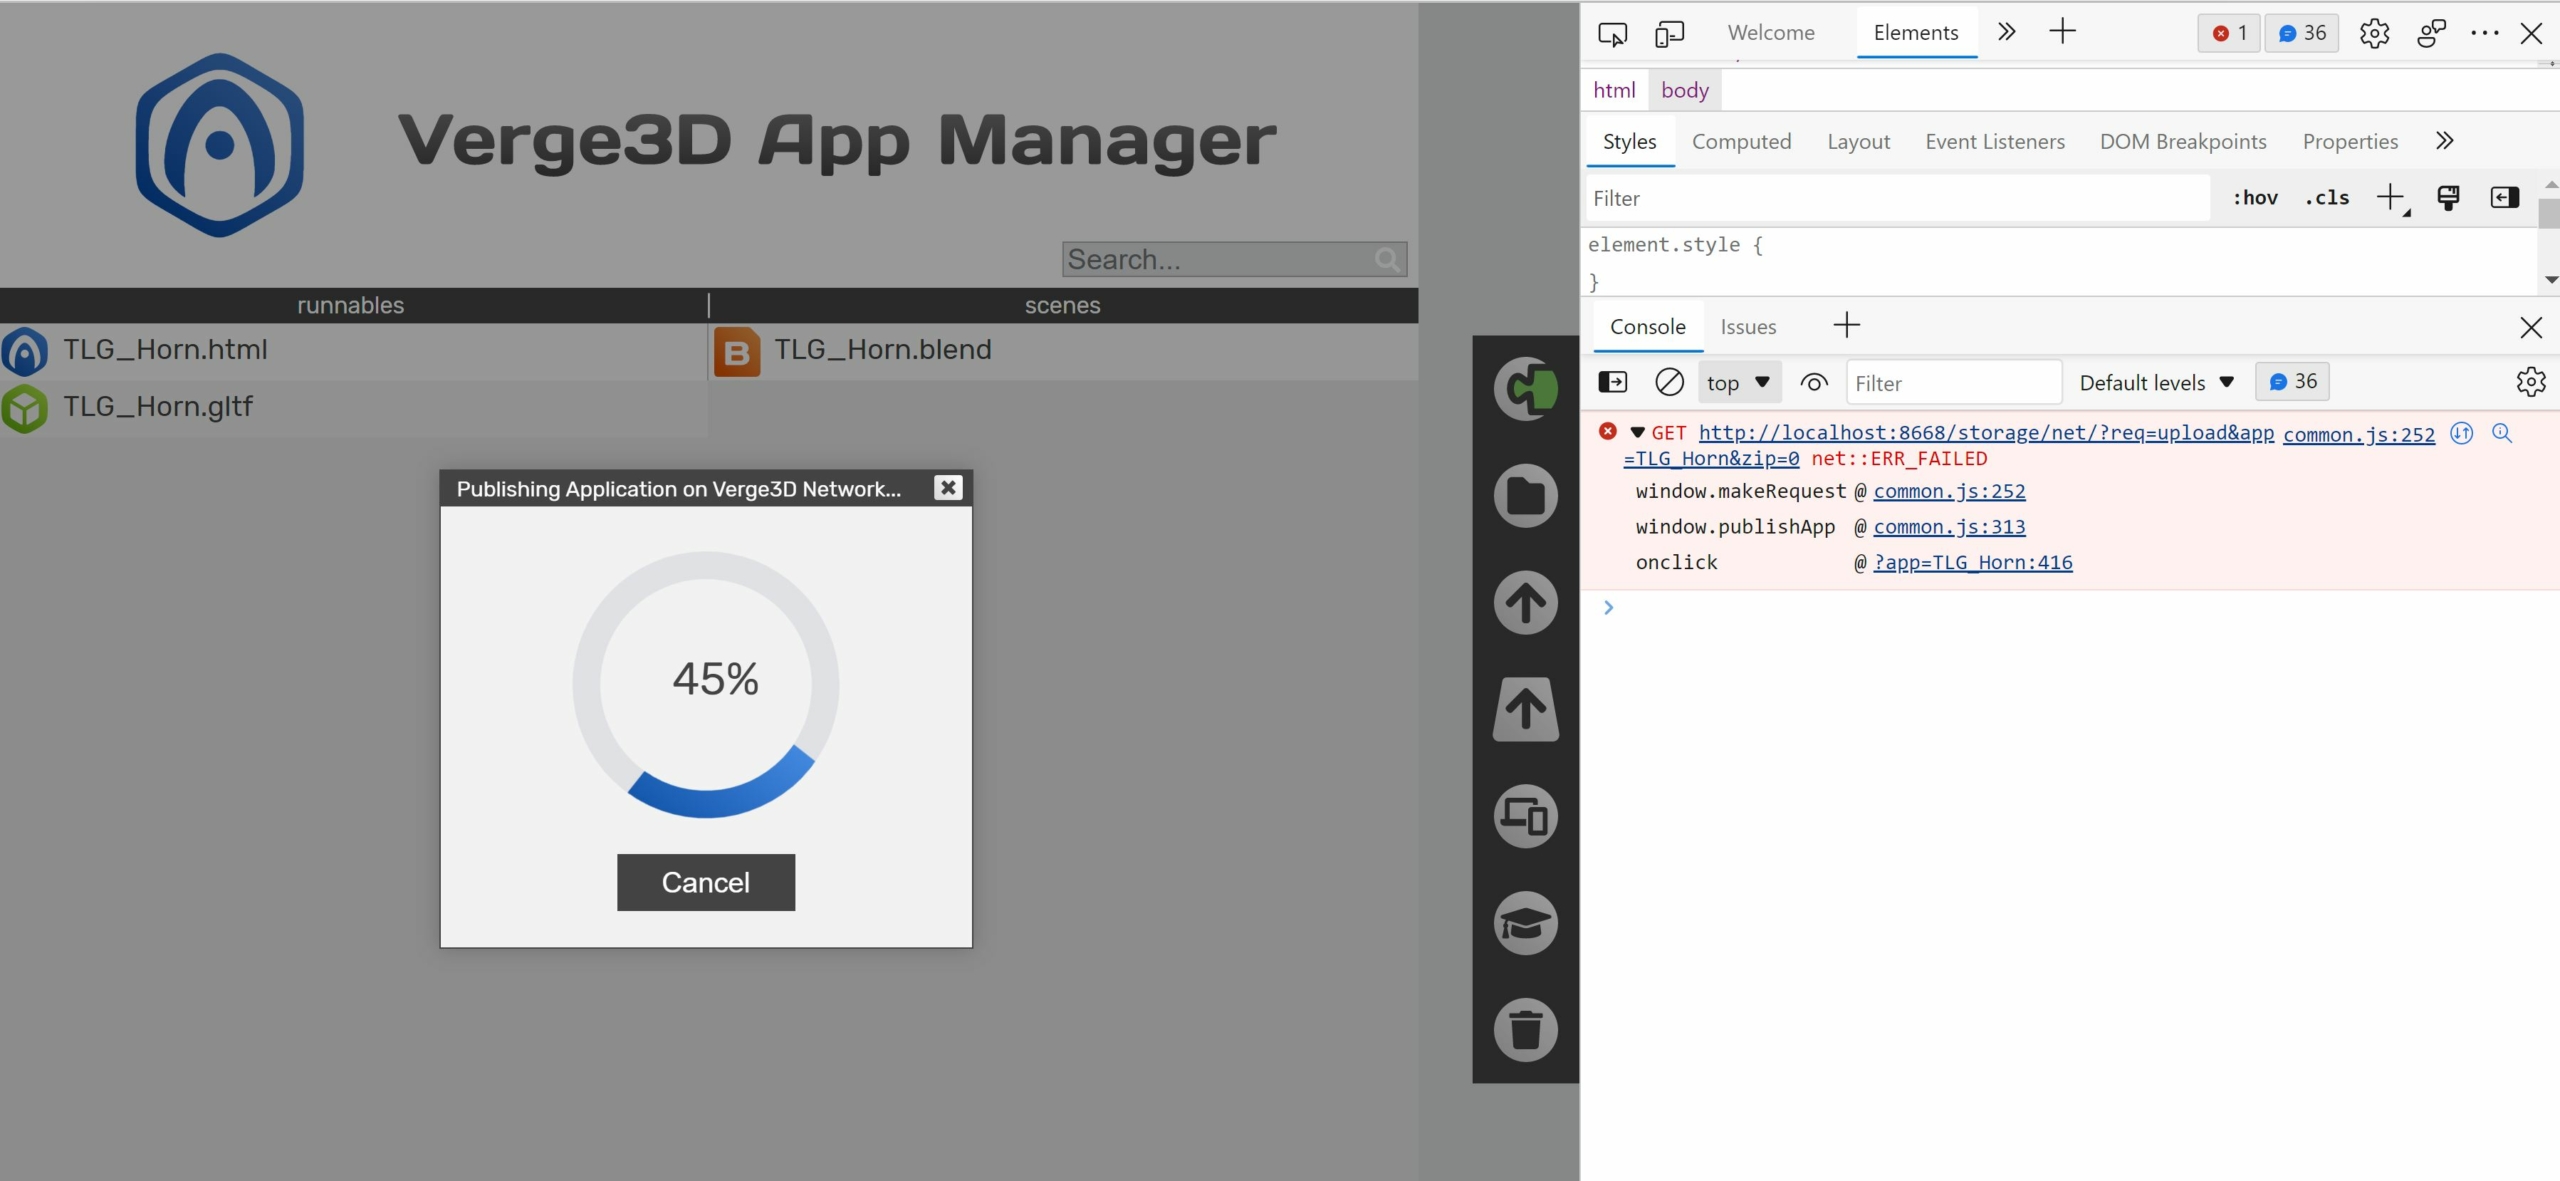Click the red error count badge
Screen dimensions: 2560x1181
pyautogui.click(x=2229, y=33)
